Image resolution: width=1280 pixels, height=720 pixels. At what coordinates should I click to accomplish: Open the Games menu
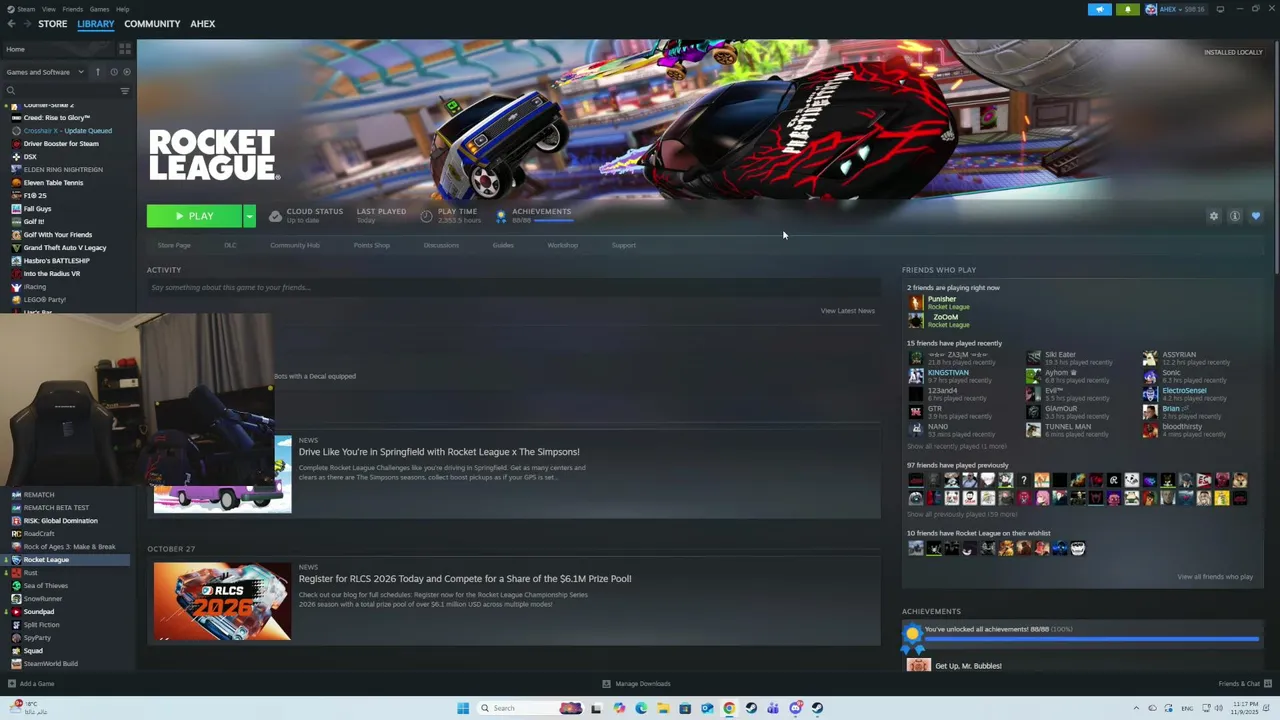pos(99,9)
